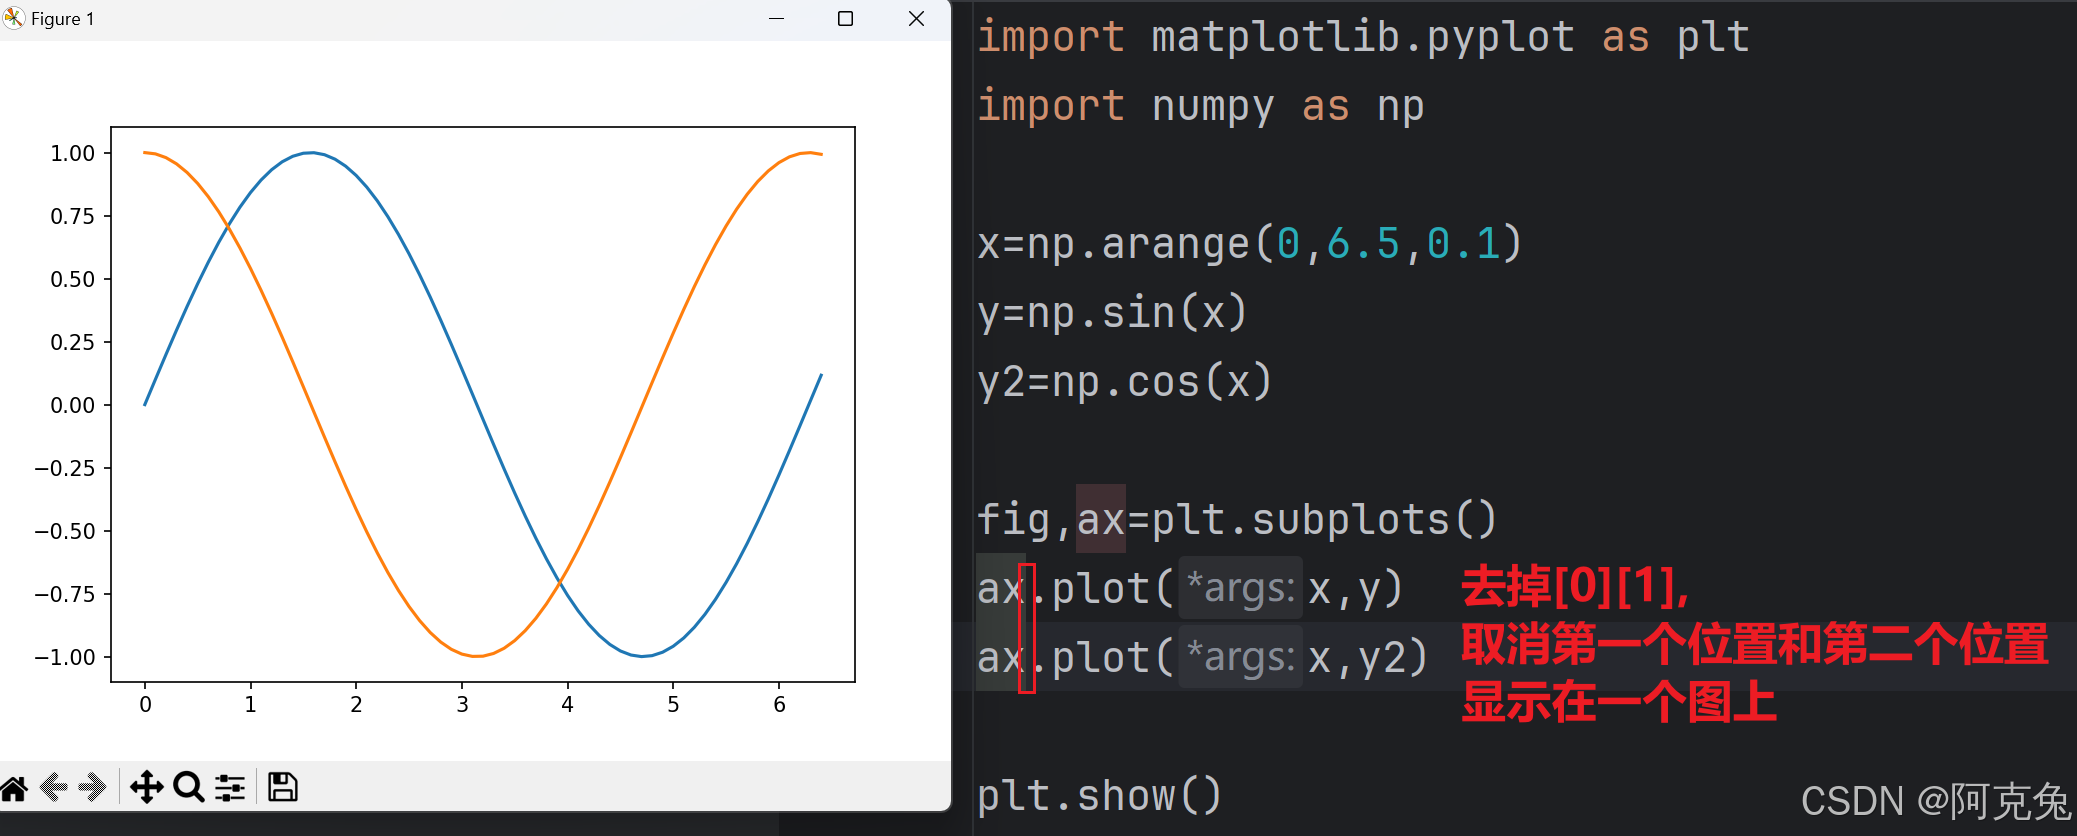Click the *args: hint before x,y2)
This screenshot has width=2077, height=836.
[x=1240, y=657]
